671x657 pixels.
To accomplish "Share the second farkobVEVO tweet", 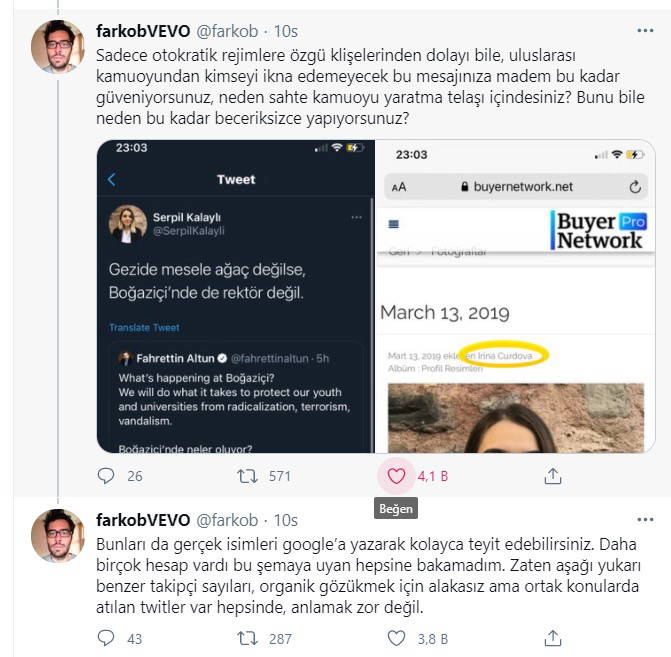I will pyautogui.click(x=552, y=637).
